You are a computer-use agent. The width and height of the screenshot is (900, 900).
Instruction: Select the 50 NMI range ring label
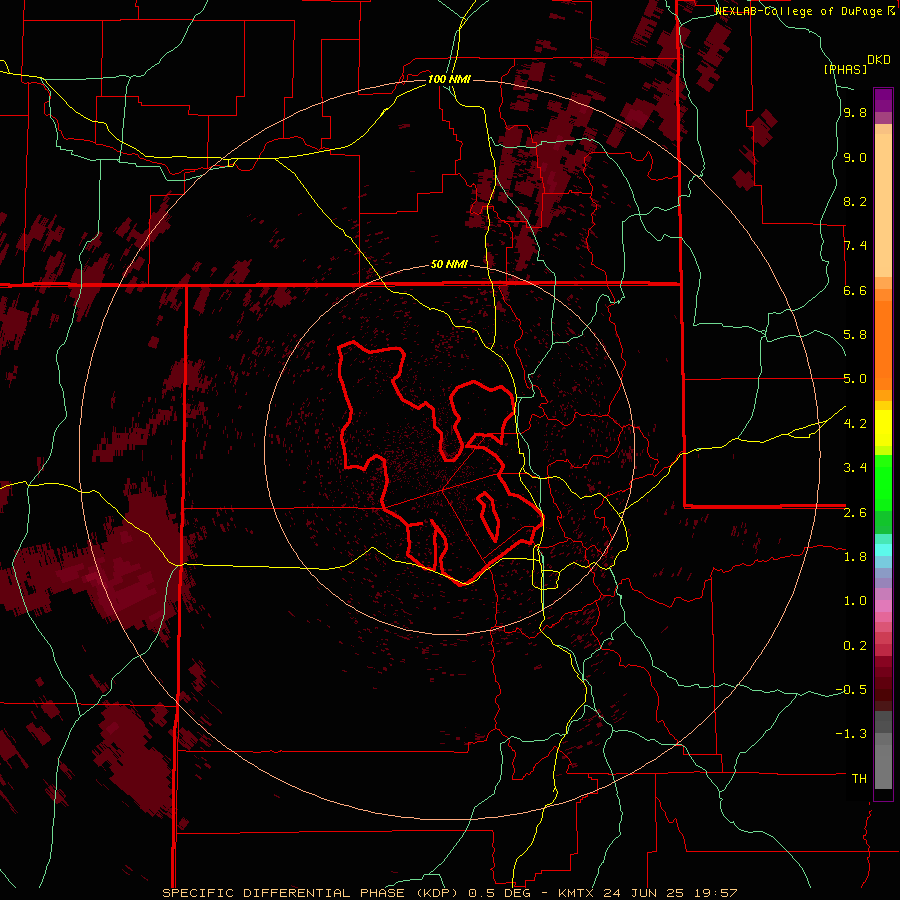click(x=449, y=265)
